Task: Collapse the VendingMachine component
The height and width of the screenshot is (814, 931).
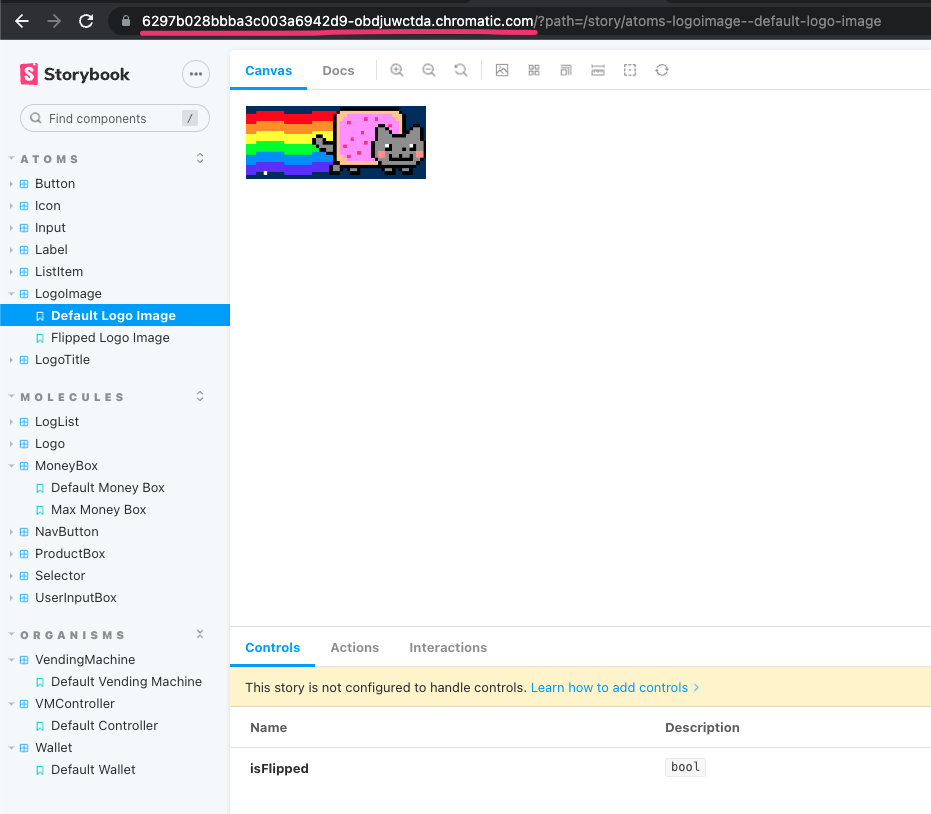Action: pos(85,660)
